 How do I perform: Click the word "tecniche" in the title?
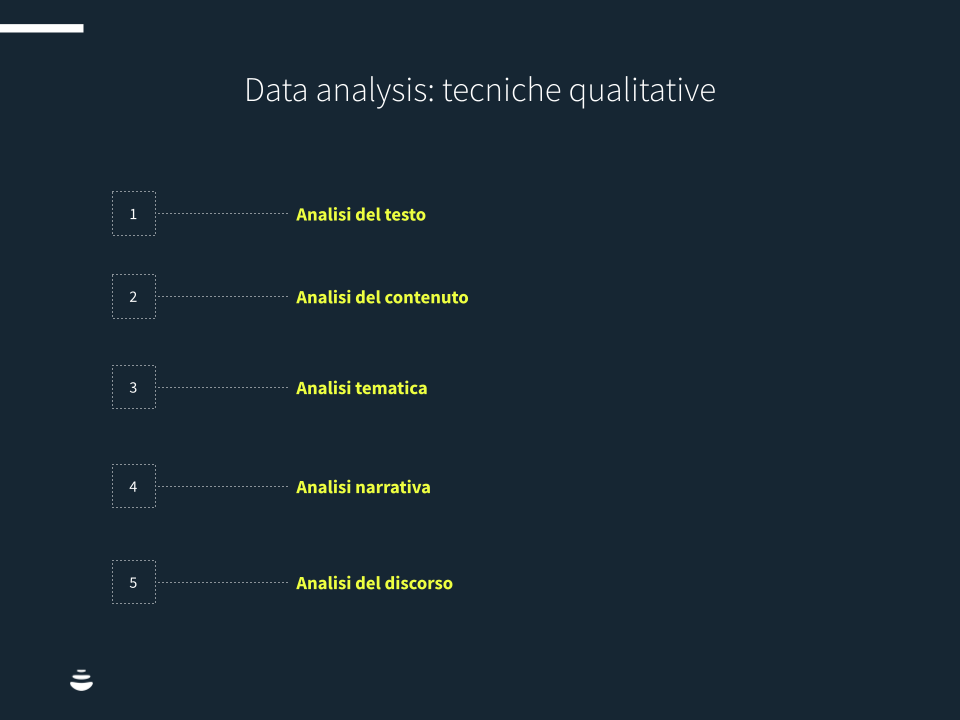(502, 90)
